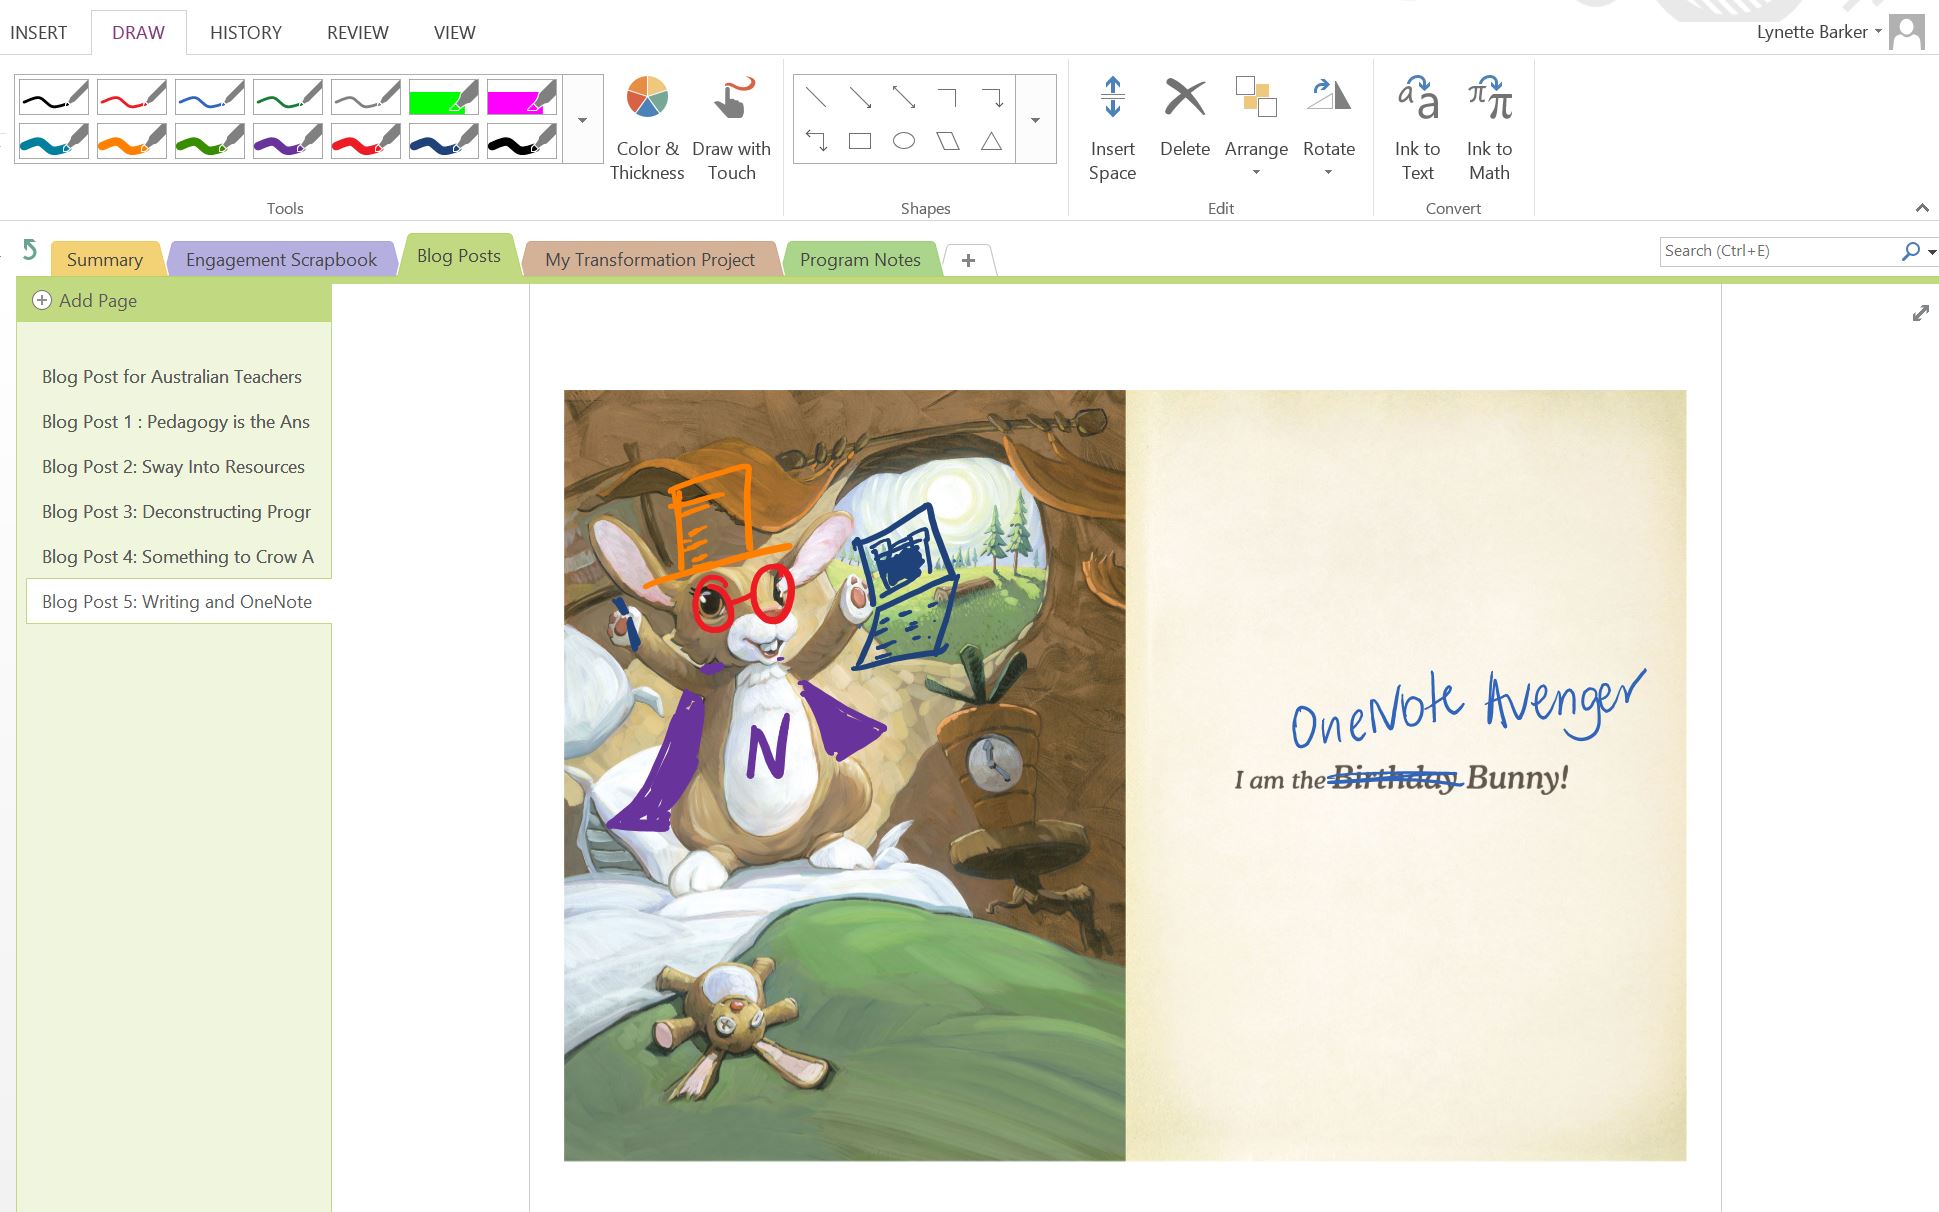The height and width of the screenshot is (1212, 1939).
Task: Open the REVIEW ribbon tab
Action: [x=357, y=33]
